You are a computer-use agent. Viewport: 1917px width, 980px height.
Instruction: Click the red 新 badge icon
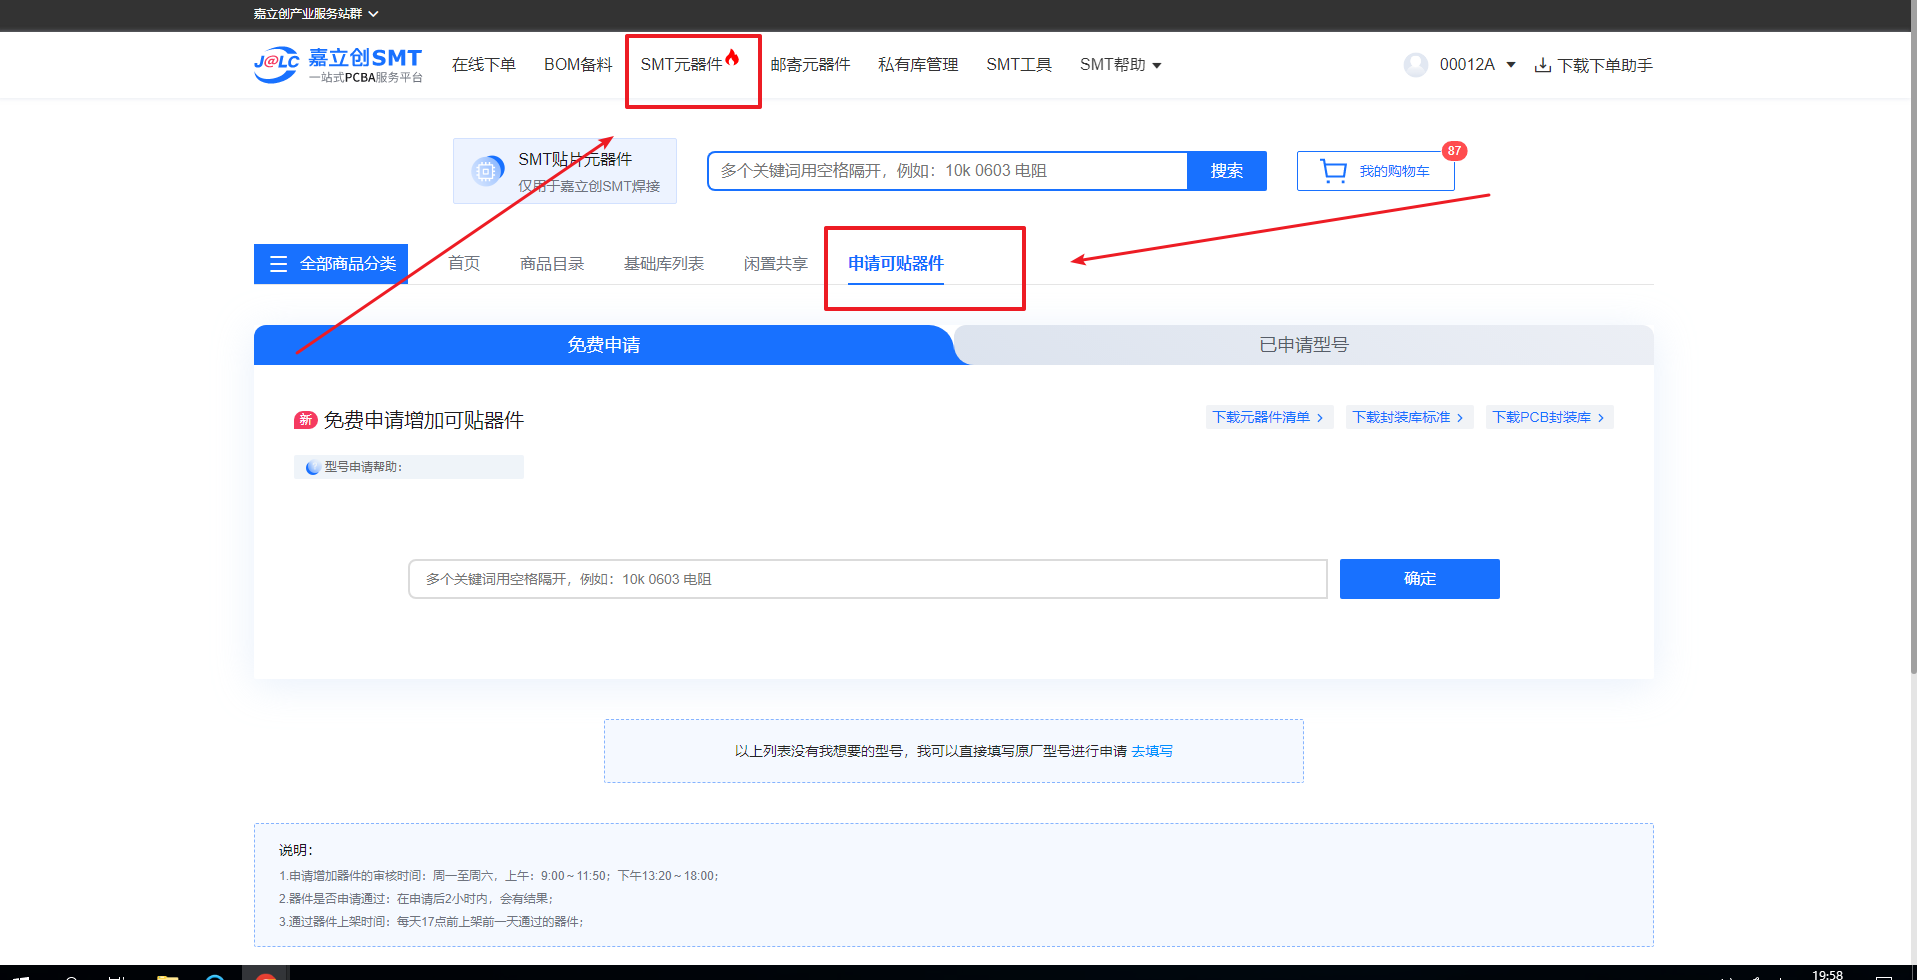pos(305,420)
